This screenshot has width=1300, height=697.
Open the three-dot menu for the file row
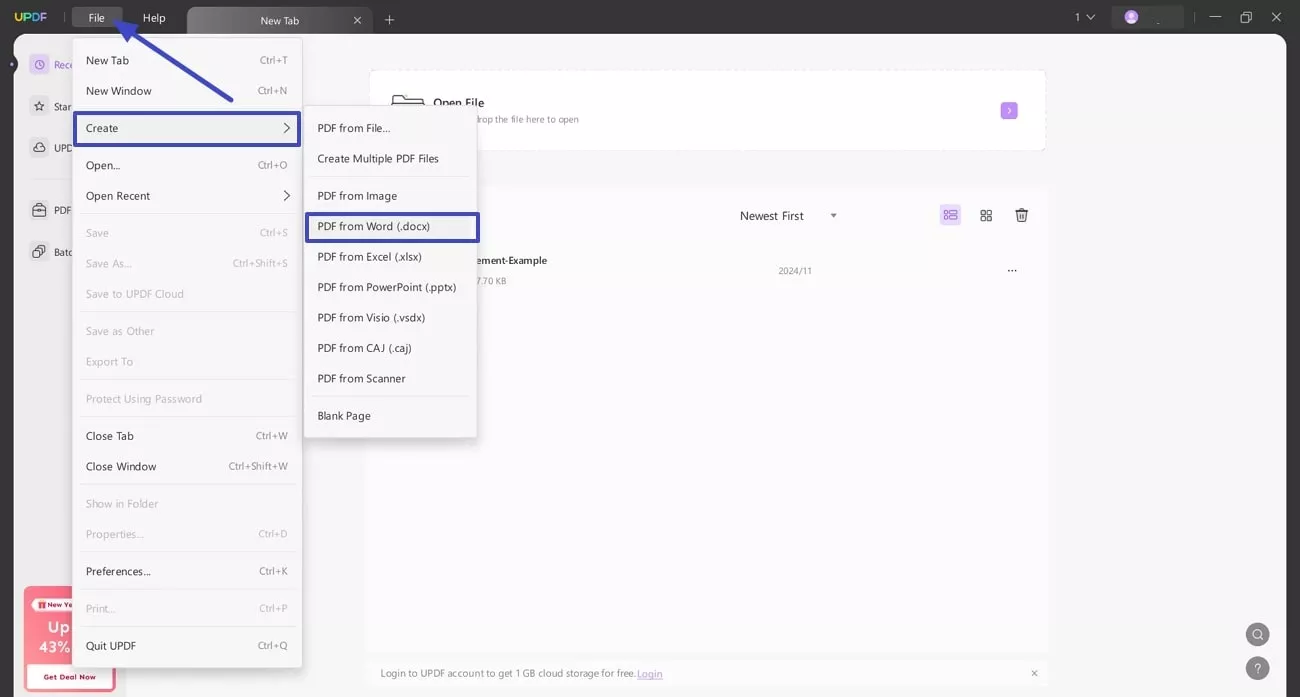pyautogui.click(x=1012, y=271)
